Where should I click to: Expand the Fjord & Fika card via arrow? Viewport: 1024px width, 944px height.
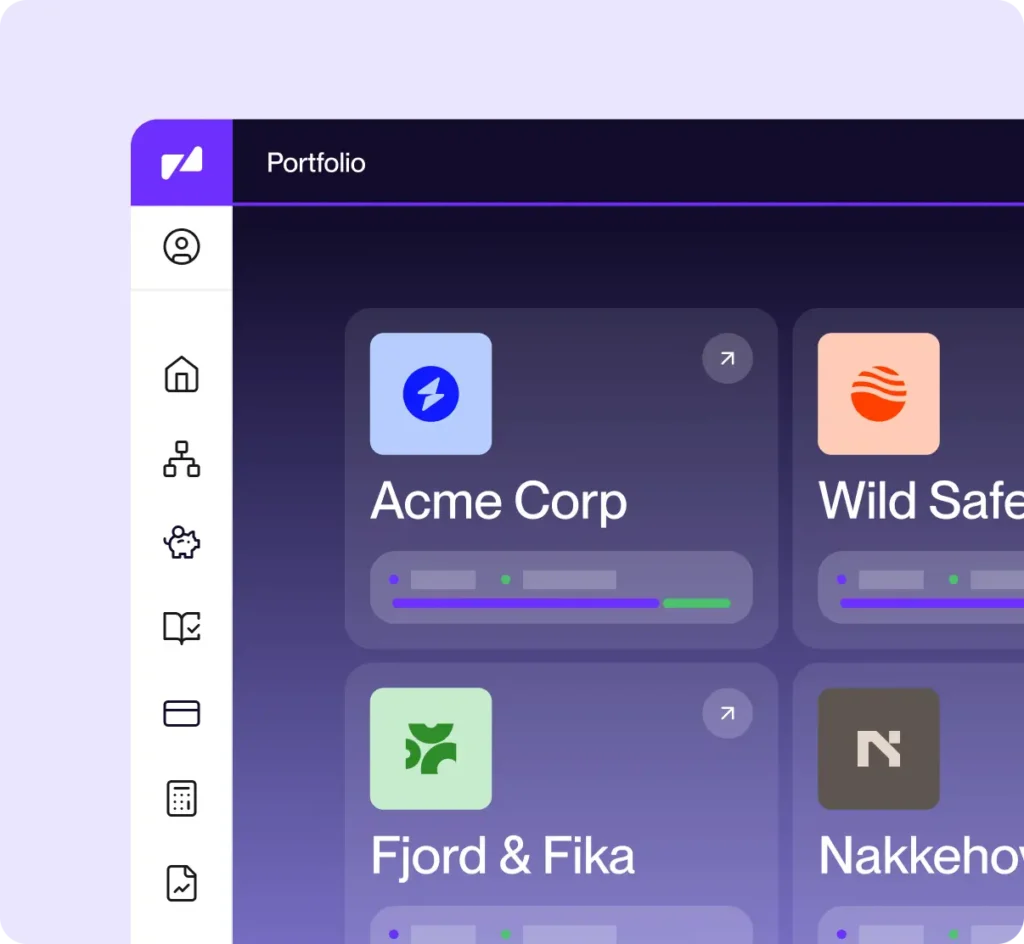click(x=727, y=714)
